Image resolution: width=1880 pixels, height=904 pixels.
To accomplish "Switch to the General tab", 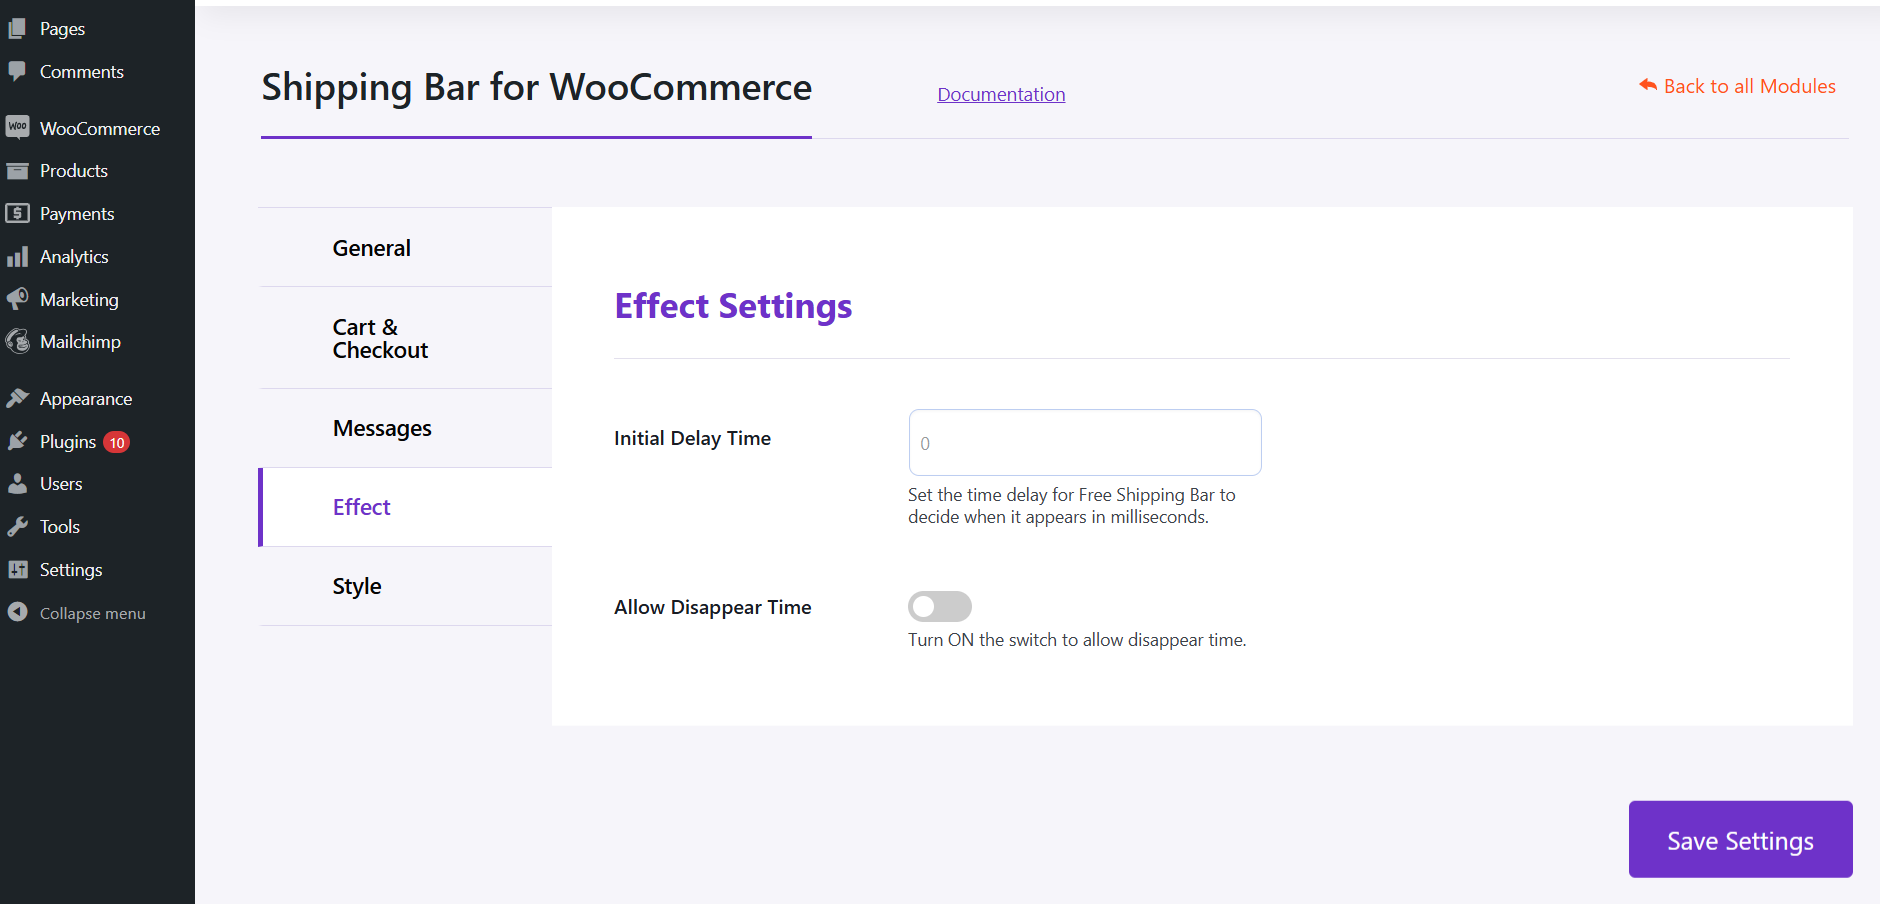I will point(371,247).
